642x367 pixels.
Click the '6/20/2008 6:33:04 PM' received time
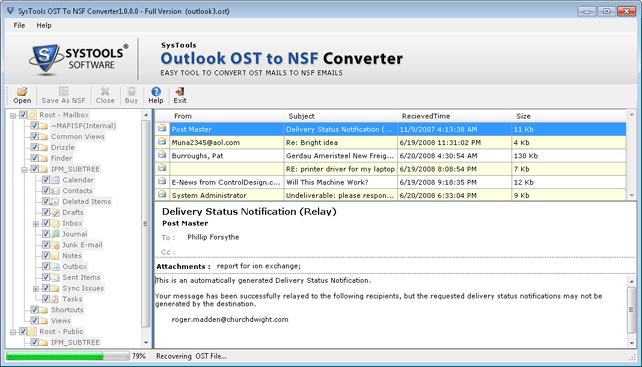point(438,195)
